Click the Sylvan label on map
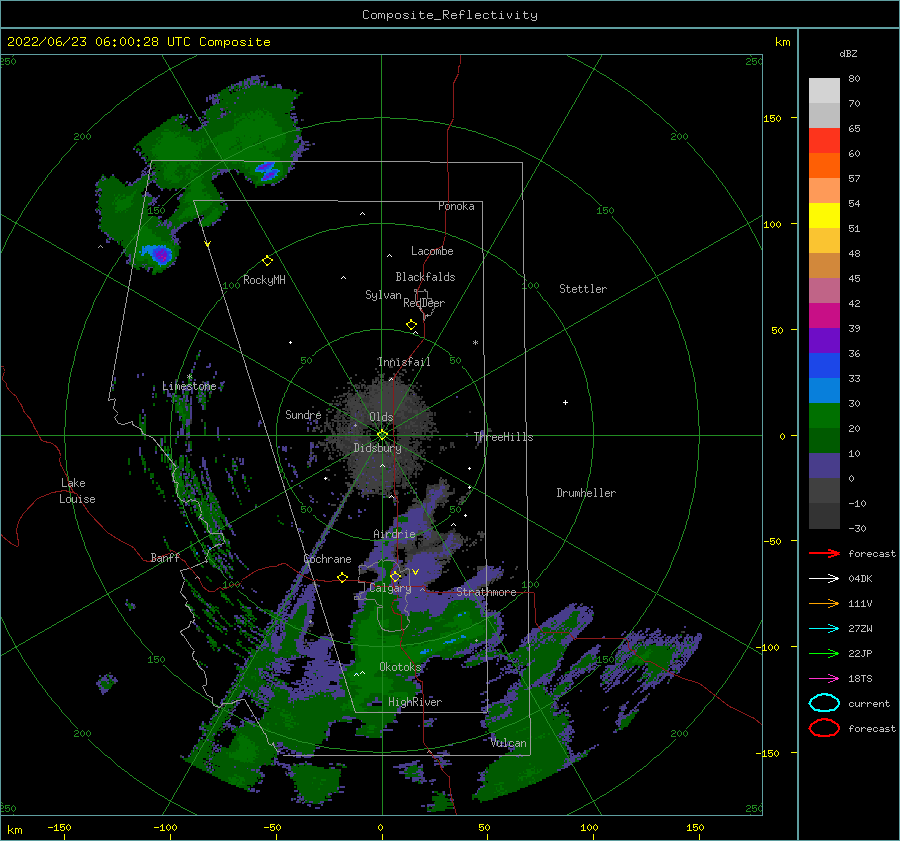Screen dimensions: 900x841 tap(383, 295)
